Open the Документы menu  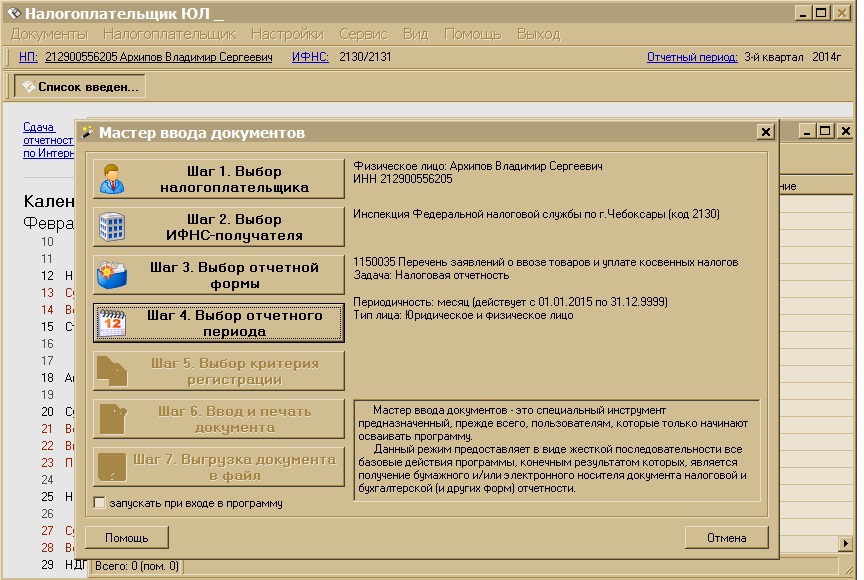[x=49, y=34]
